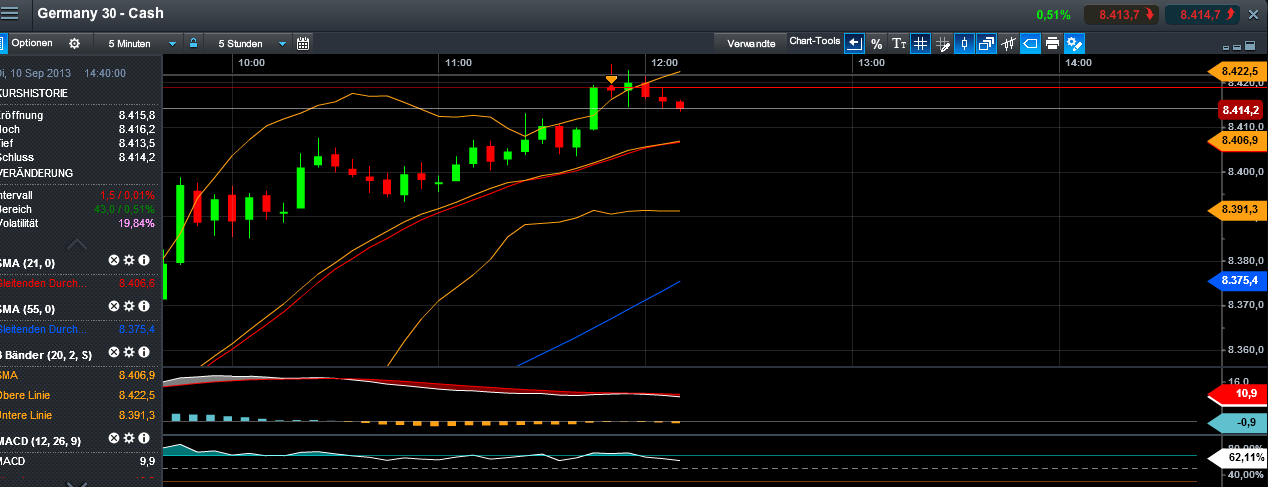The image size is (1268, 487).
Task: Select the 10,9 red MACD label
Action: pyautogui.click(x=1237, y=394)
